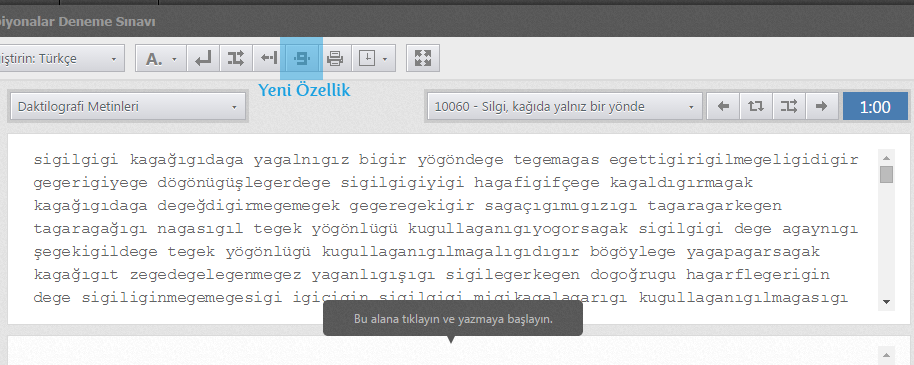The width and height of the screenshot is (914, 365).
Task: Open the font size 'A.' dropdown
Action: pos(161,58)
